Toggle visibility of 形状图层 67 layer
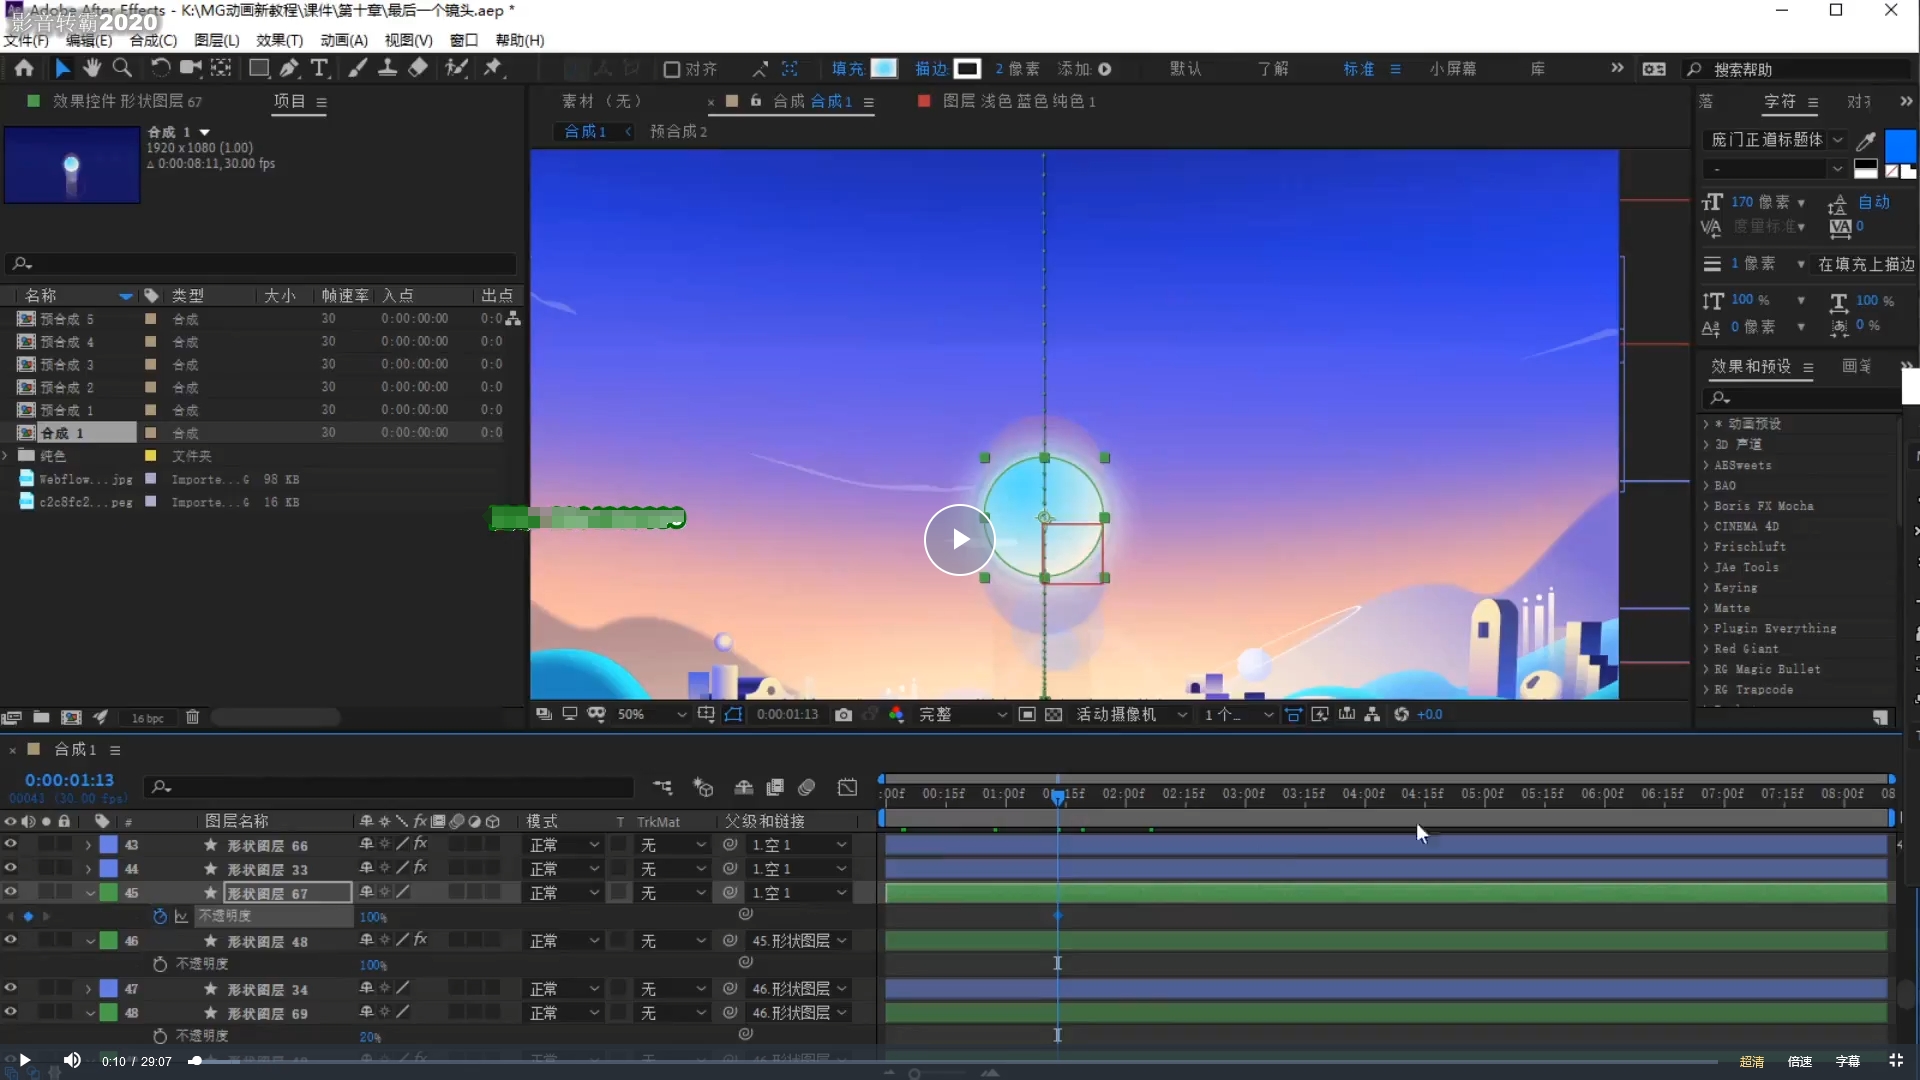Screen dimensions: 1920x1080 coord(11,891)
